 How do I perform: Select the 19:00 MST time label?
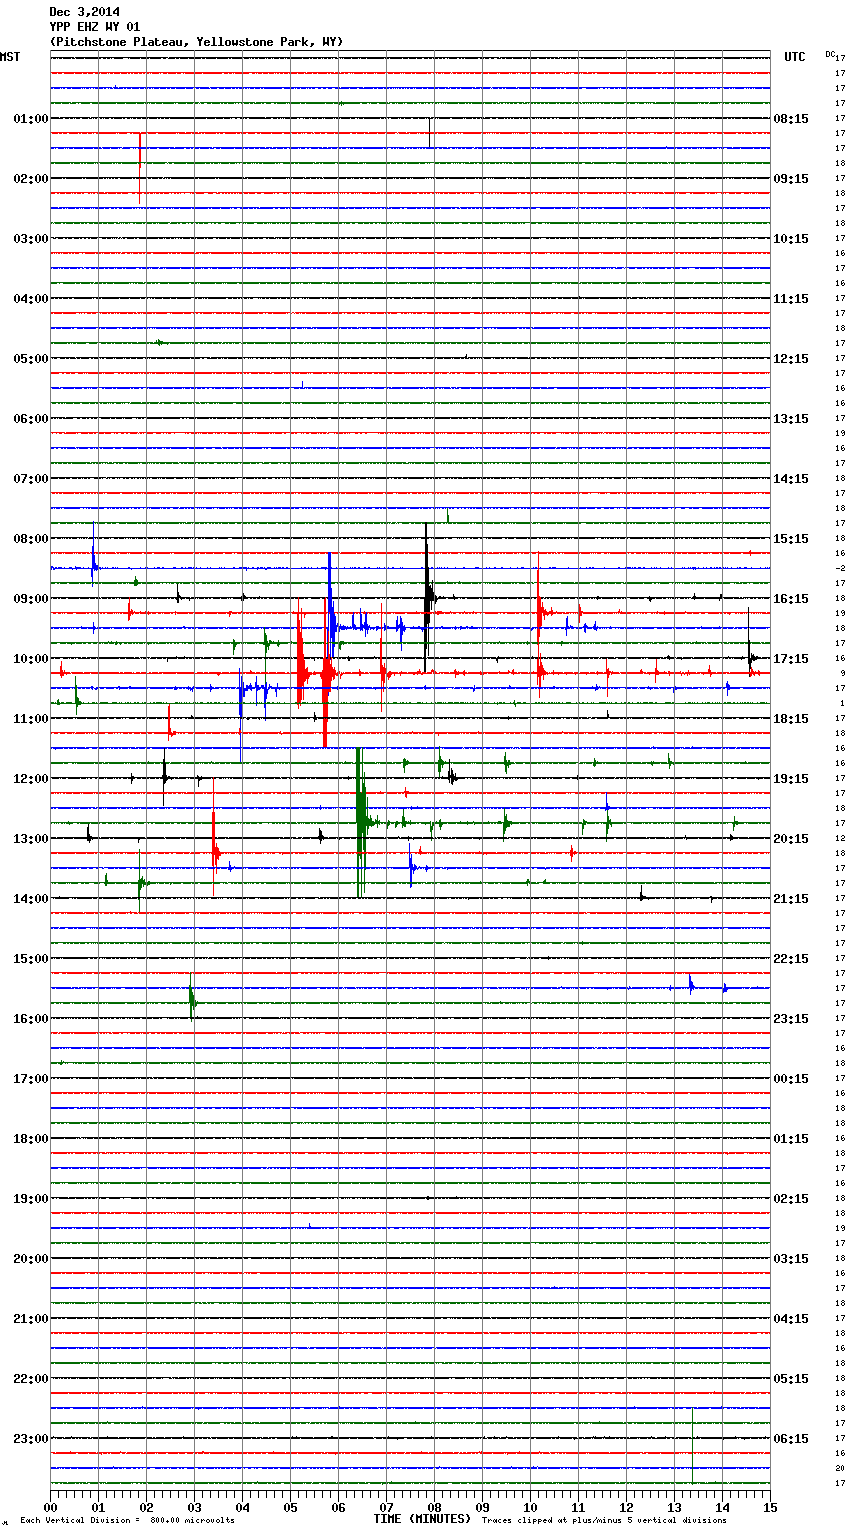click(x=31, y=1199)
